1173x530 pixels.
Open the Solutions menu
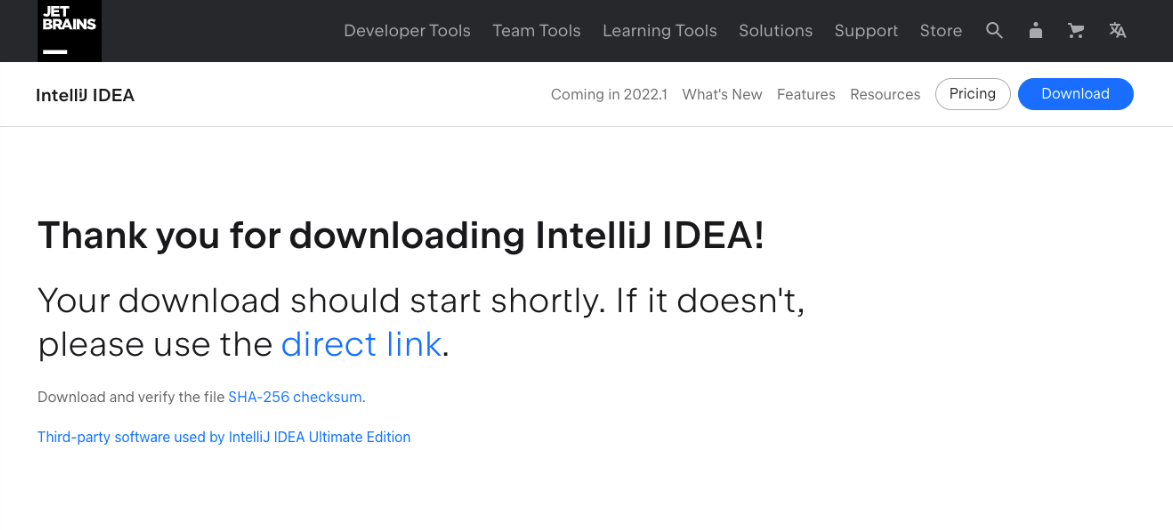(776, 31)
